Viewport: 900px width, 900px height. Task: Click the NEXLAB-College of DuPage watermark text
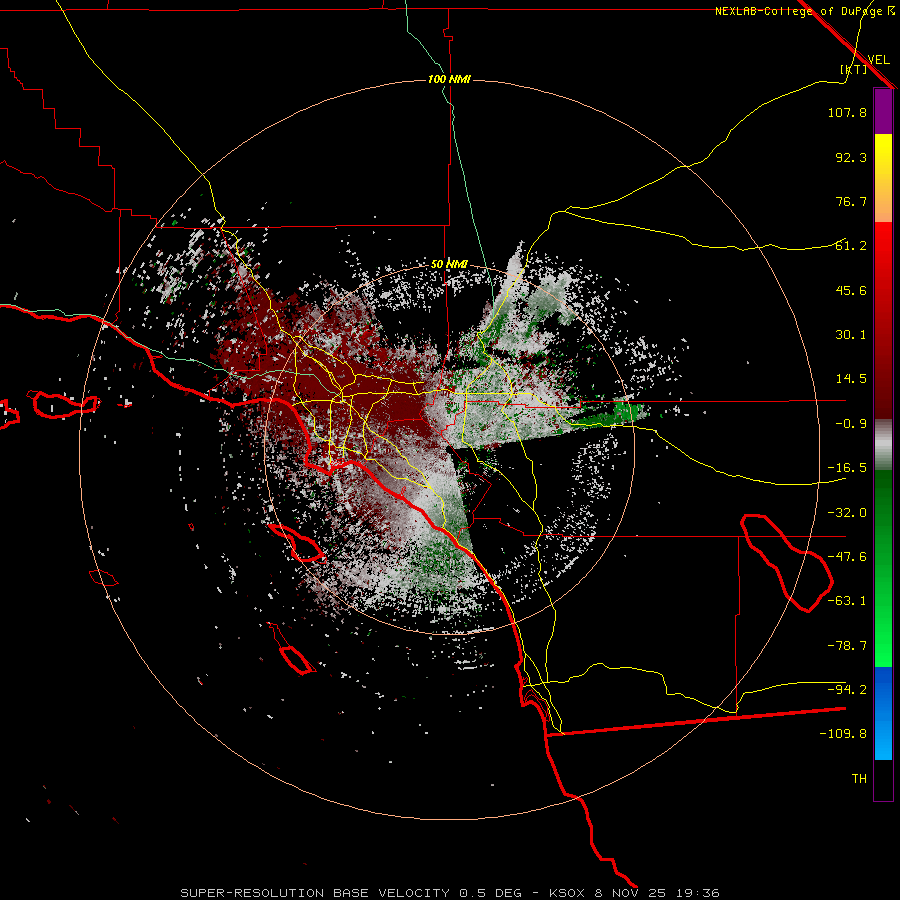coord(804,11)
